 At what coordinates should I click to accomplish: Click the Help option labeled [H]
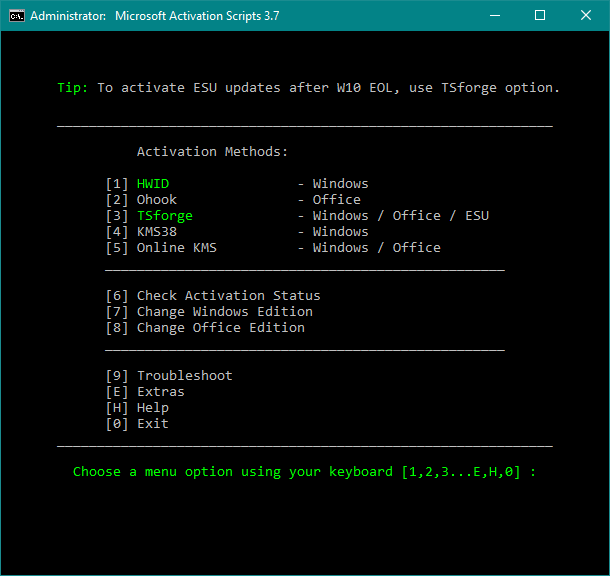pyautogui.click(x=152, y=408)
